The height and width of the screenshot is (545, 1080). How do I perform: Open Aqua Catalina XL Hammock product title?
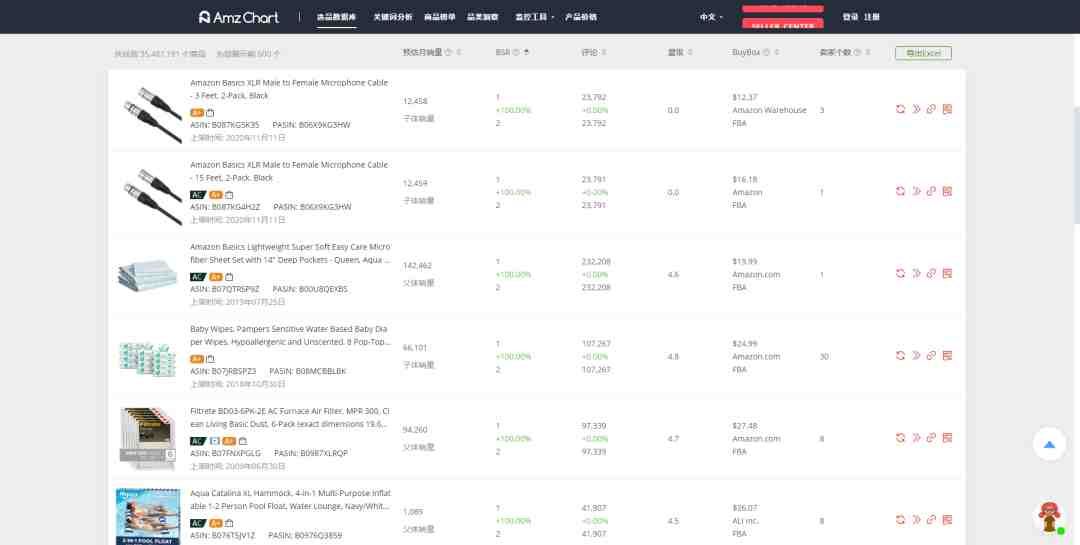[291, 500]
